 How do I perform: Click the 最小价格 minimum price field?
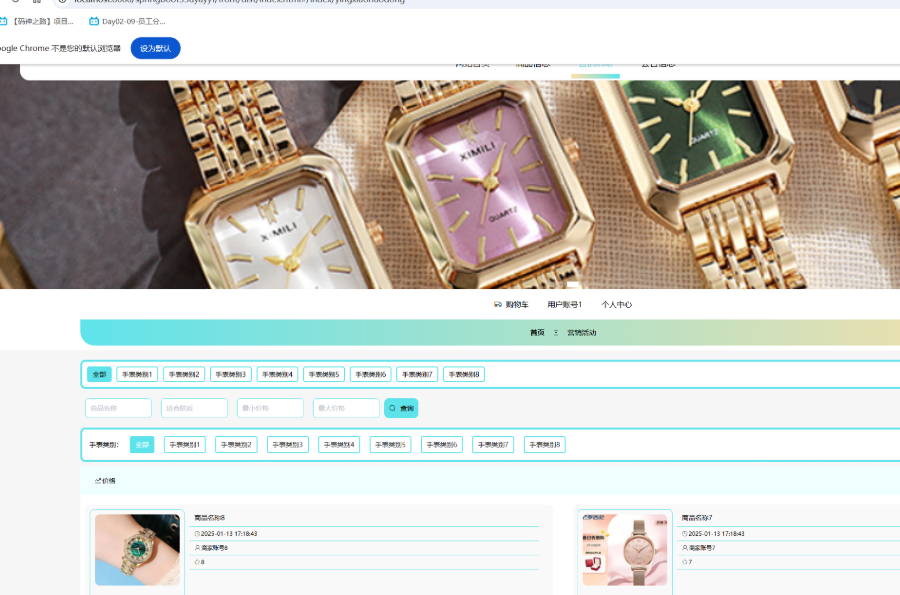[270, 408]
